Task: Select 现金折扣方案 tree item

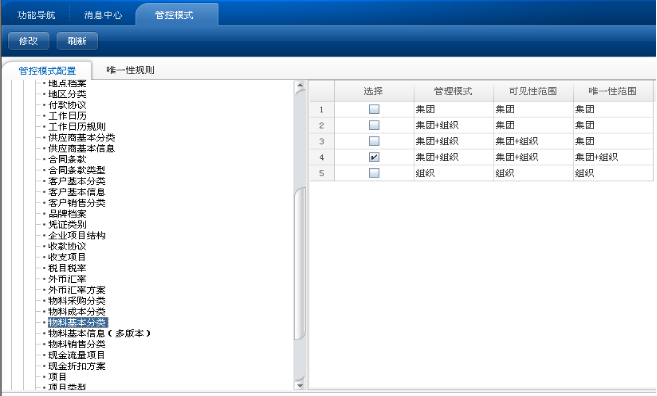Action: [77, 366]
